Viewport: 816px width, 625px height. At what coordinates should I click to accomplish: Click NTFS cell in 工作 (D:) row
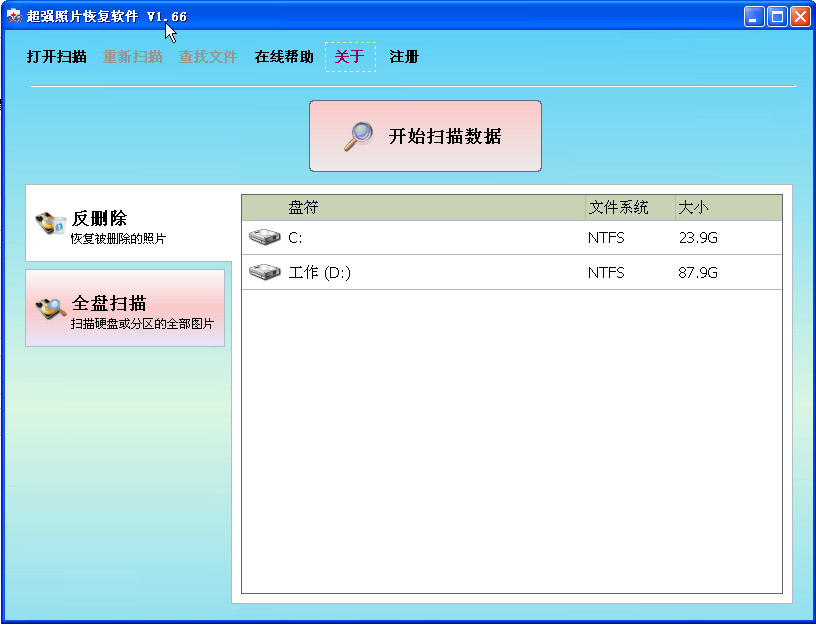[x=606, y=273]
